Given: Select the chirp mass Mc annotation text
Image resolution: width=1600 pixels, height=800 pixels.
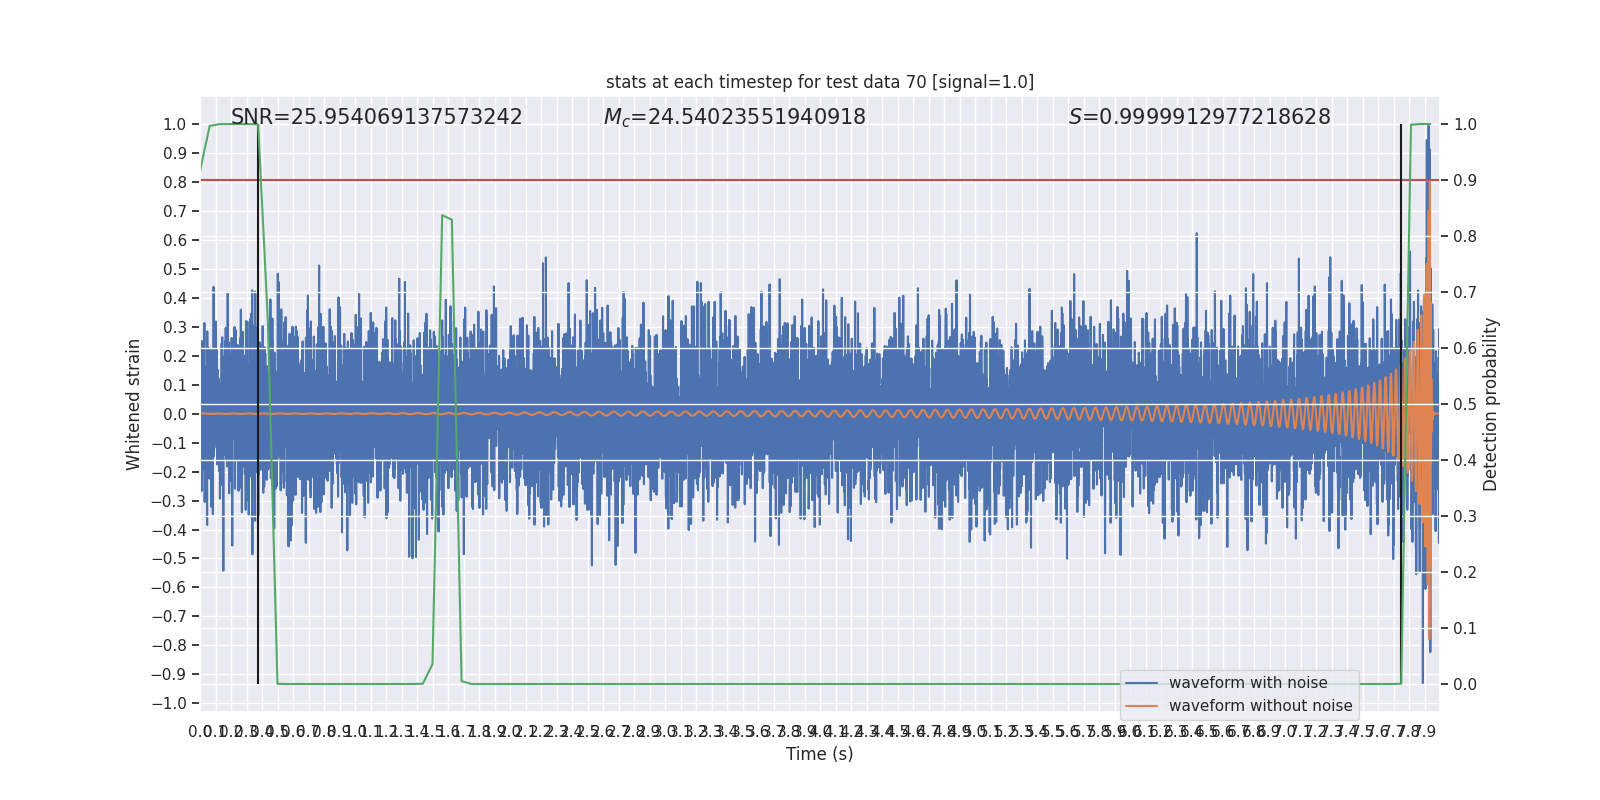Looking at the screenshot, I should pyautogui.click(x=734, y=117).
